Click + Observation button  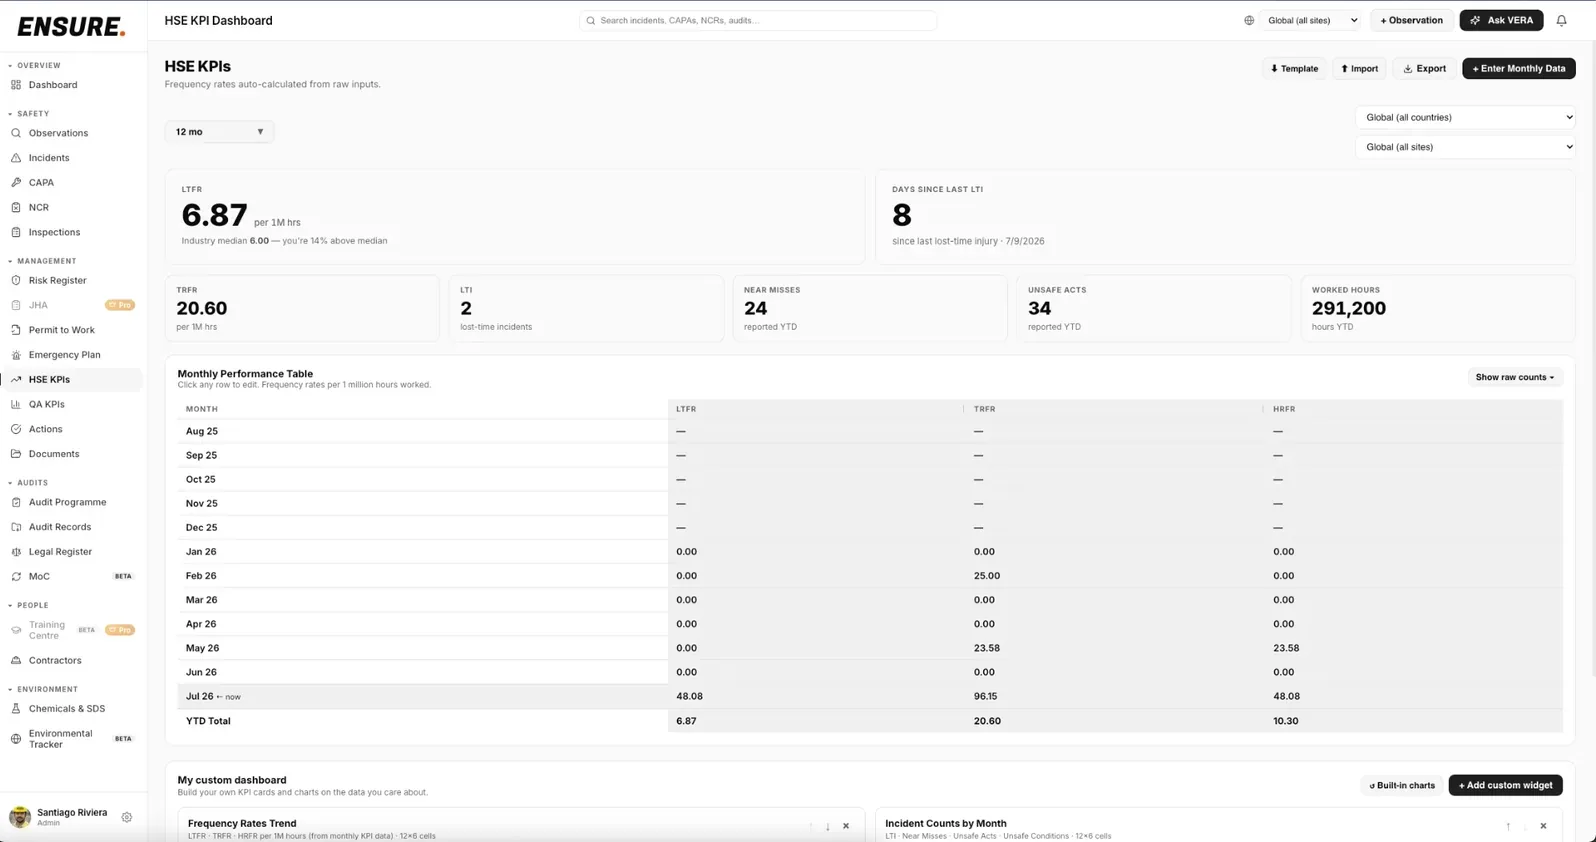pos(1411,20)
